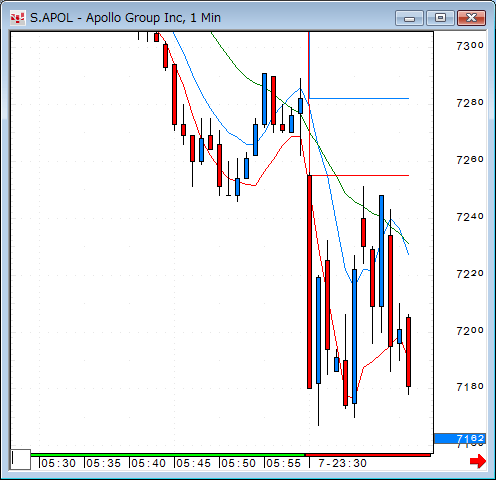Maximize the chart window
Image resolution: width=496 pixels, height=480 pixels.
click(x=440, y=18)
